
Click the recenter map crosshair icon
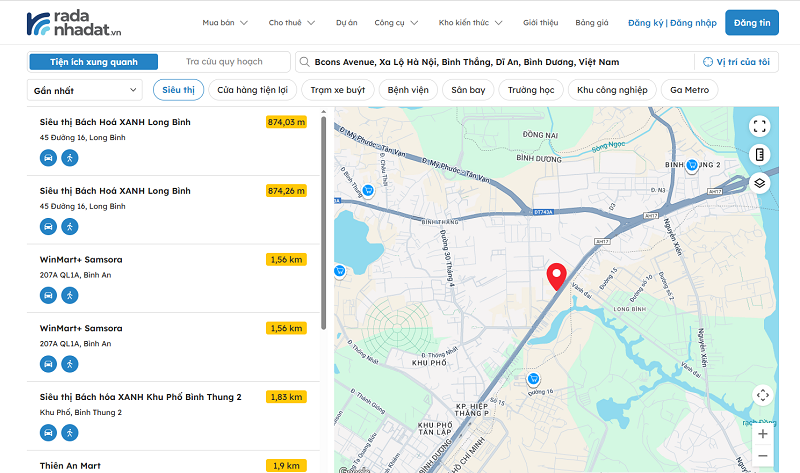click(x=762, y=395)
